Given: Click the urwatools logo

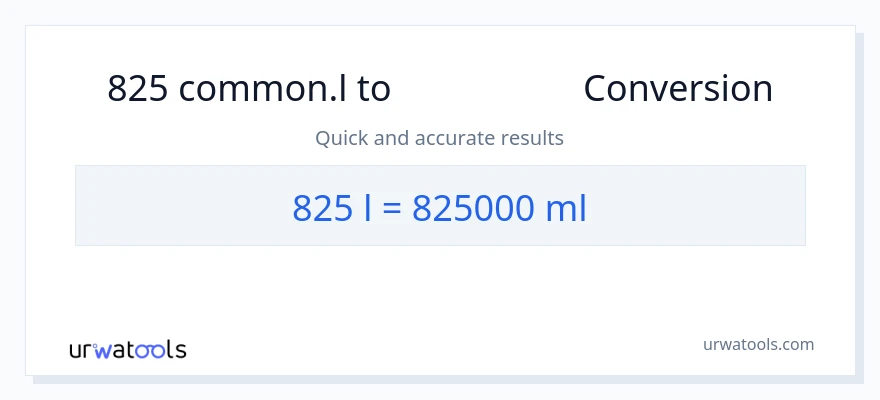Looking at the screenshot, I should [x=127, y=349].
